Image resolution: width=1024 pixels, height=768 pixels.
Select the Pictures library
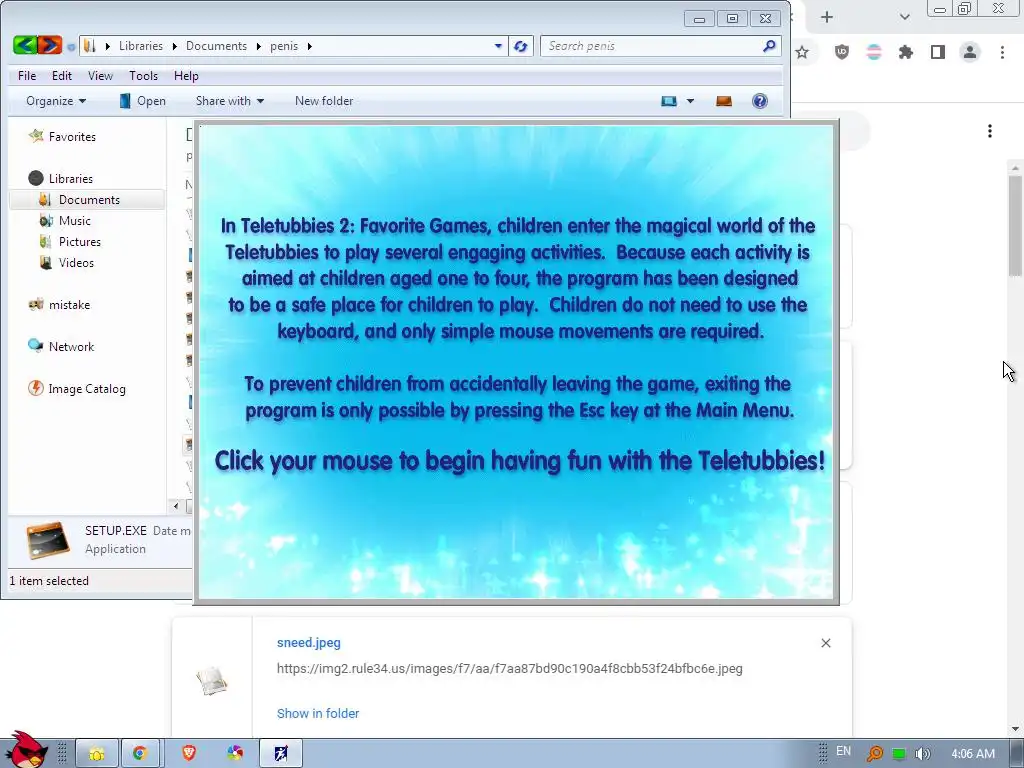coord(80,242)
